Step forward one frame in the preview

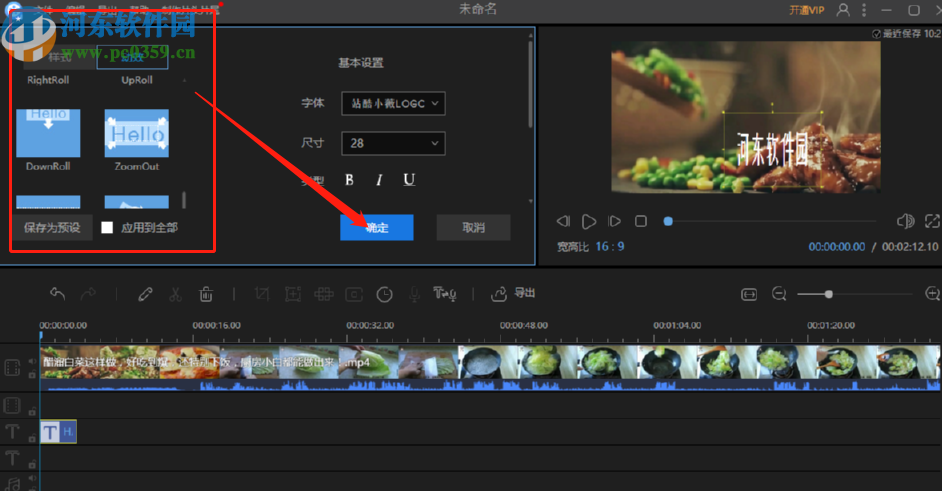tap(615, 221)
